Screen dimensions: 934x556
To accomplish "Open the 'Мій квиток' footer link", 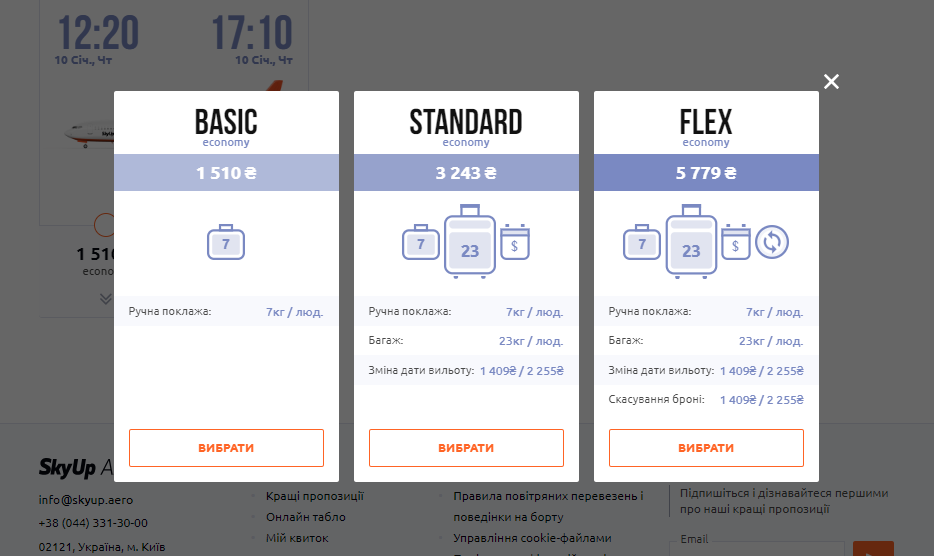I will point(296,538).
